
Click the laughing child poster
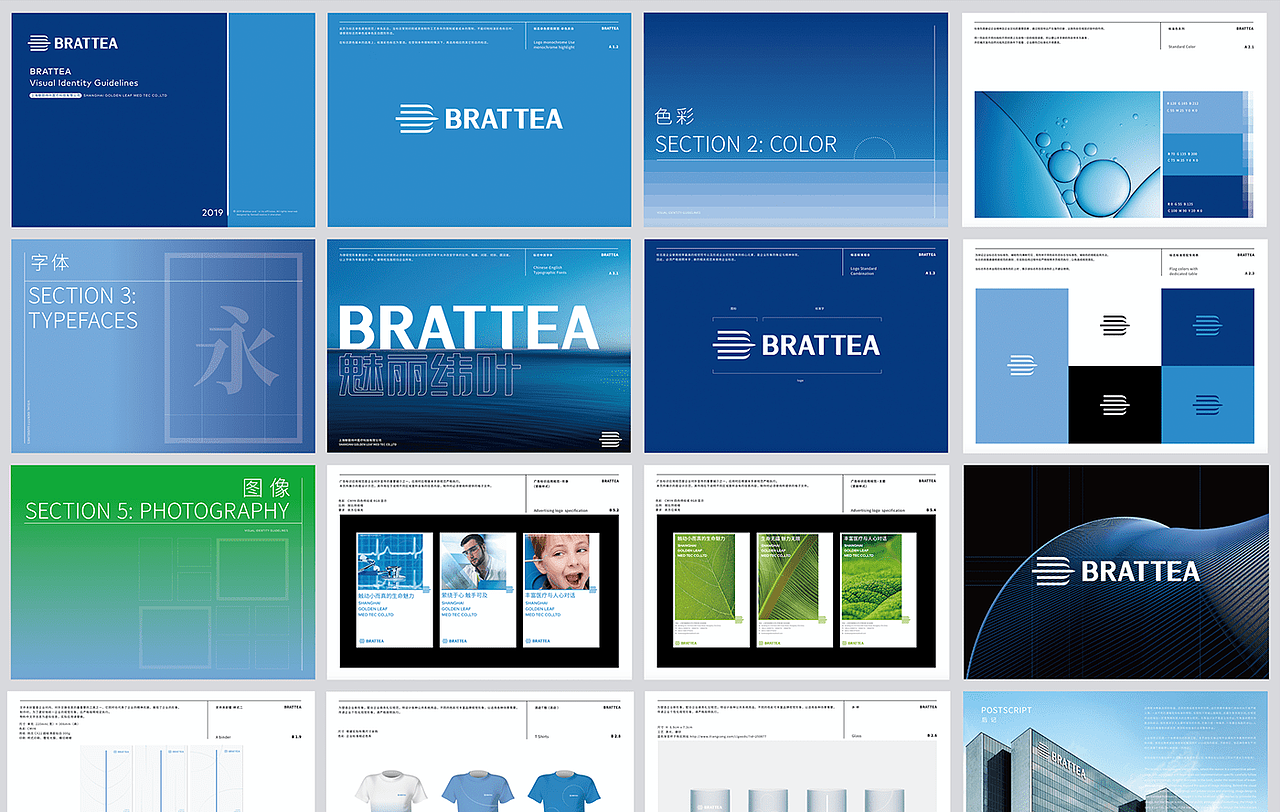562,589
